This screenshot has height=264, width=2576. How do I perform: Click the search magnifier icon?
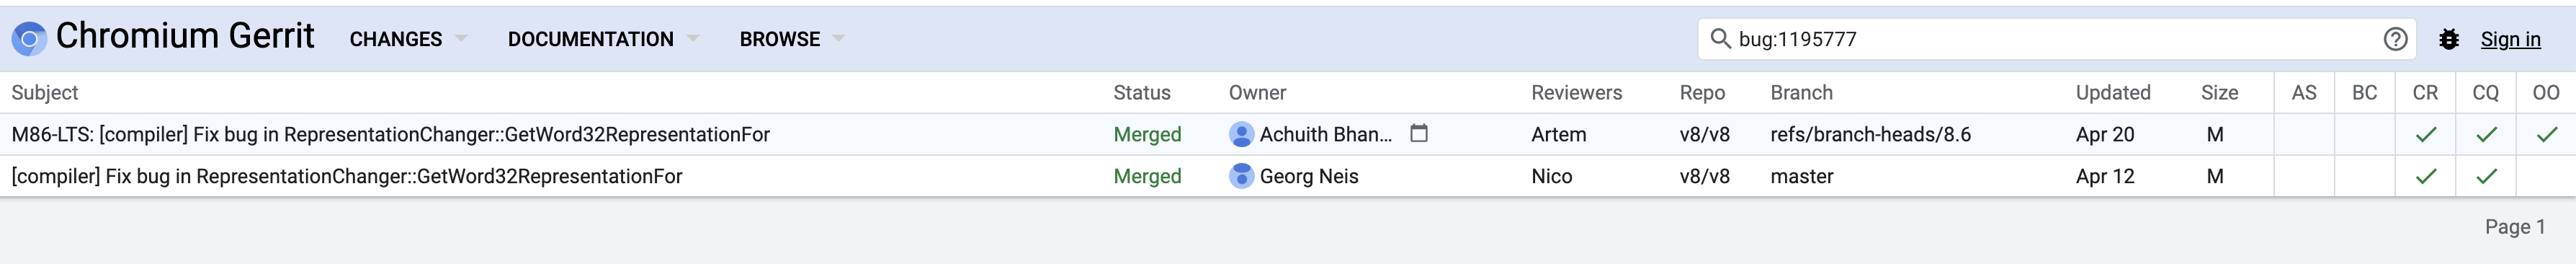click(x=1720, y=39)
